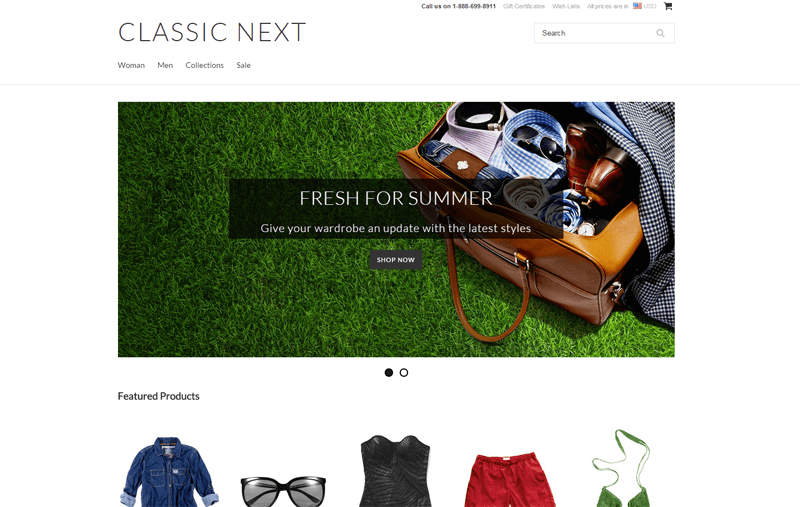Open the USD currency selector
The width and height of the screenshot is (800, 507).
click(x=649, y=6)
